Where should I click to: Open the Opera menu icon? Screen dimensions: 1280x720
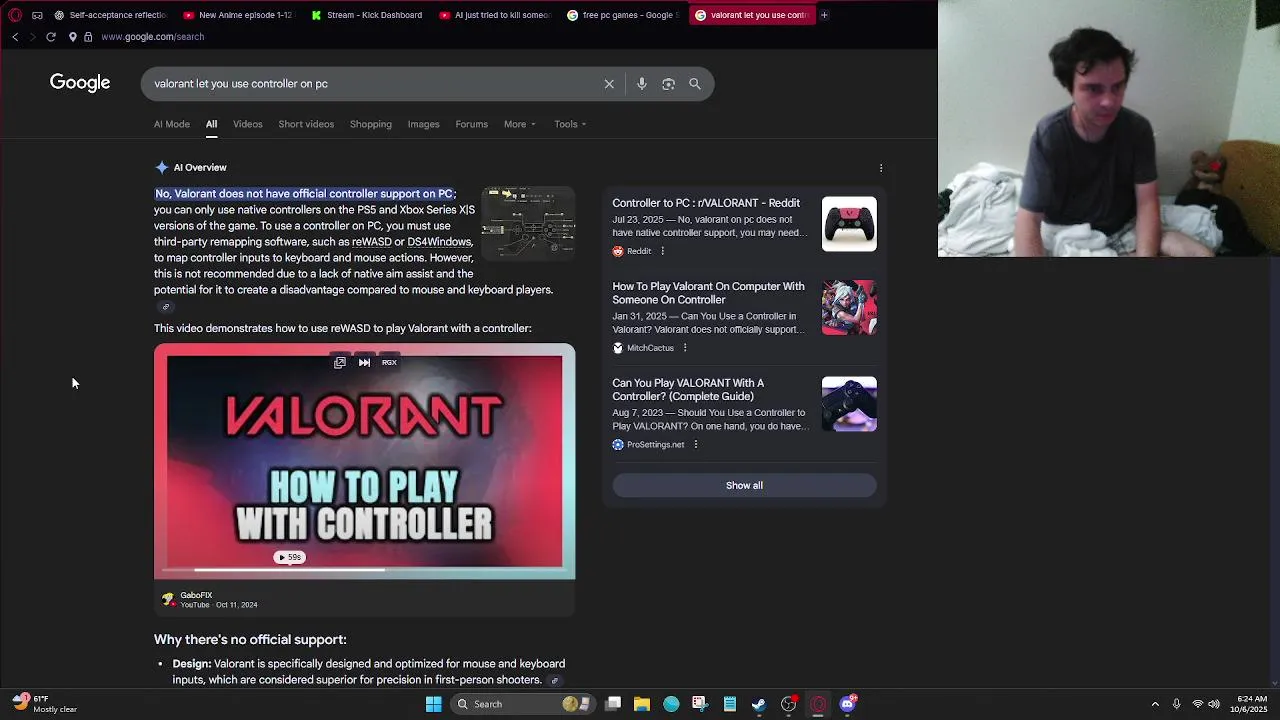point(15,15)
